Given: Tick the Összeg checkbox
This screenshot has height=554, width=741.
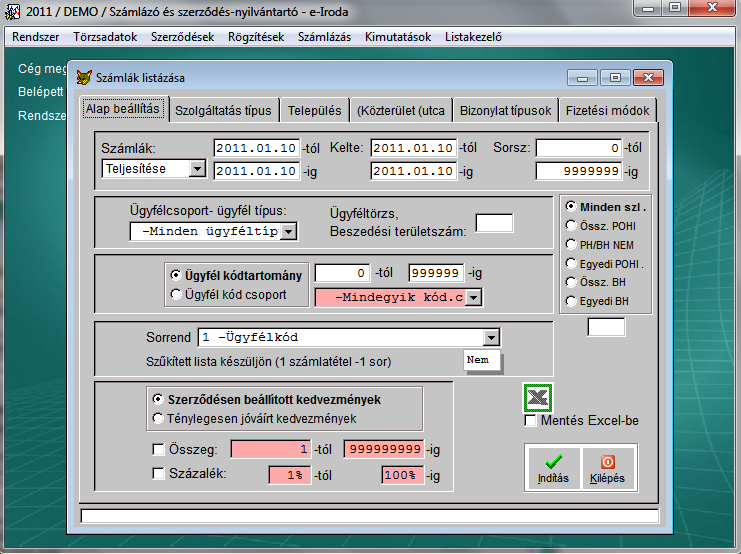Looking at the screenshot, I should click(157, 449).
